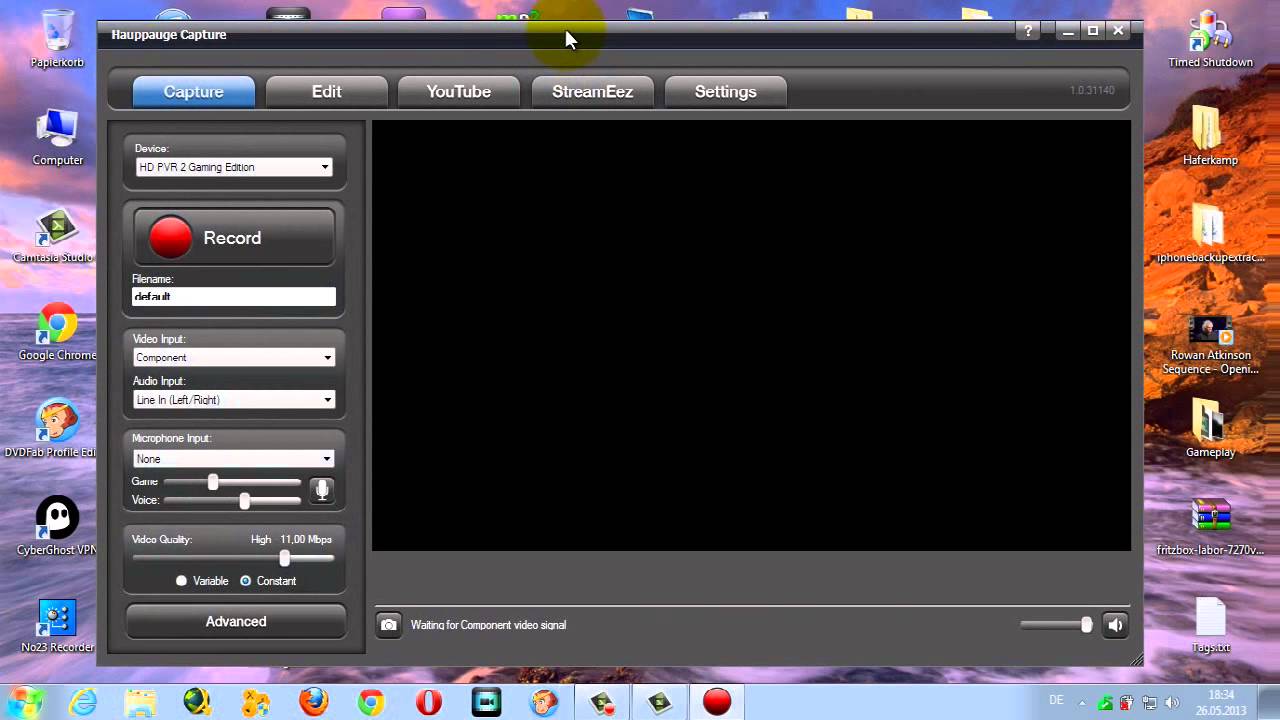Open the Settings tab
The image size is (1280, 720).
(725, 91)
